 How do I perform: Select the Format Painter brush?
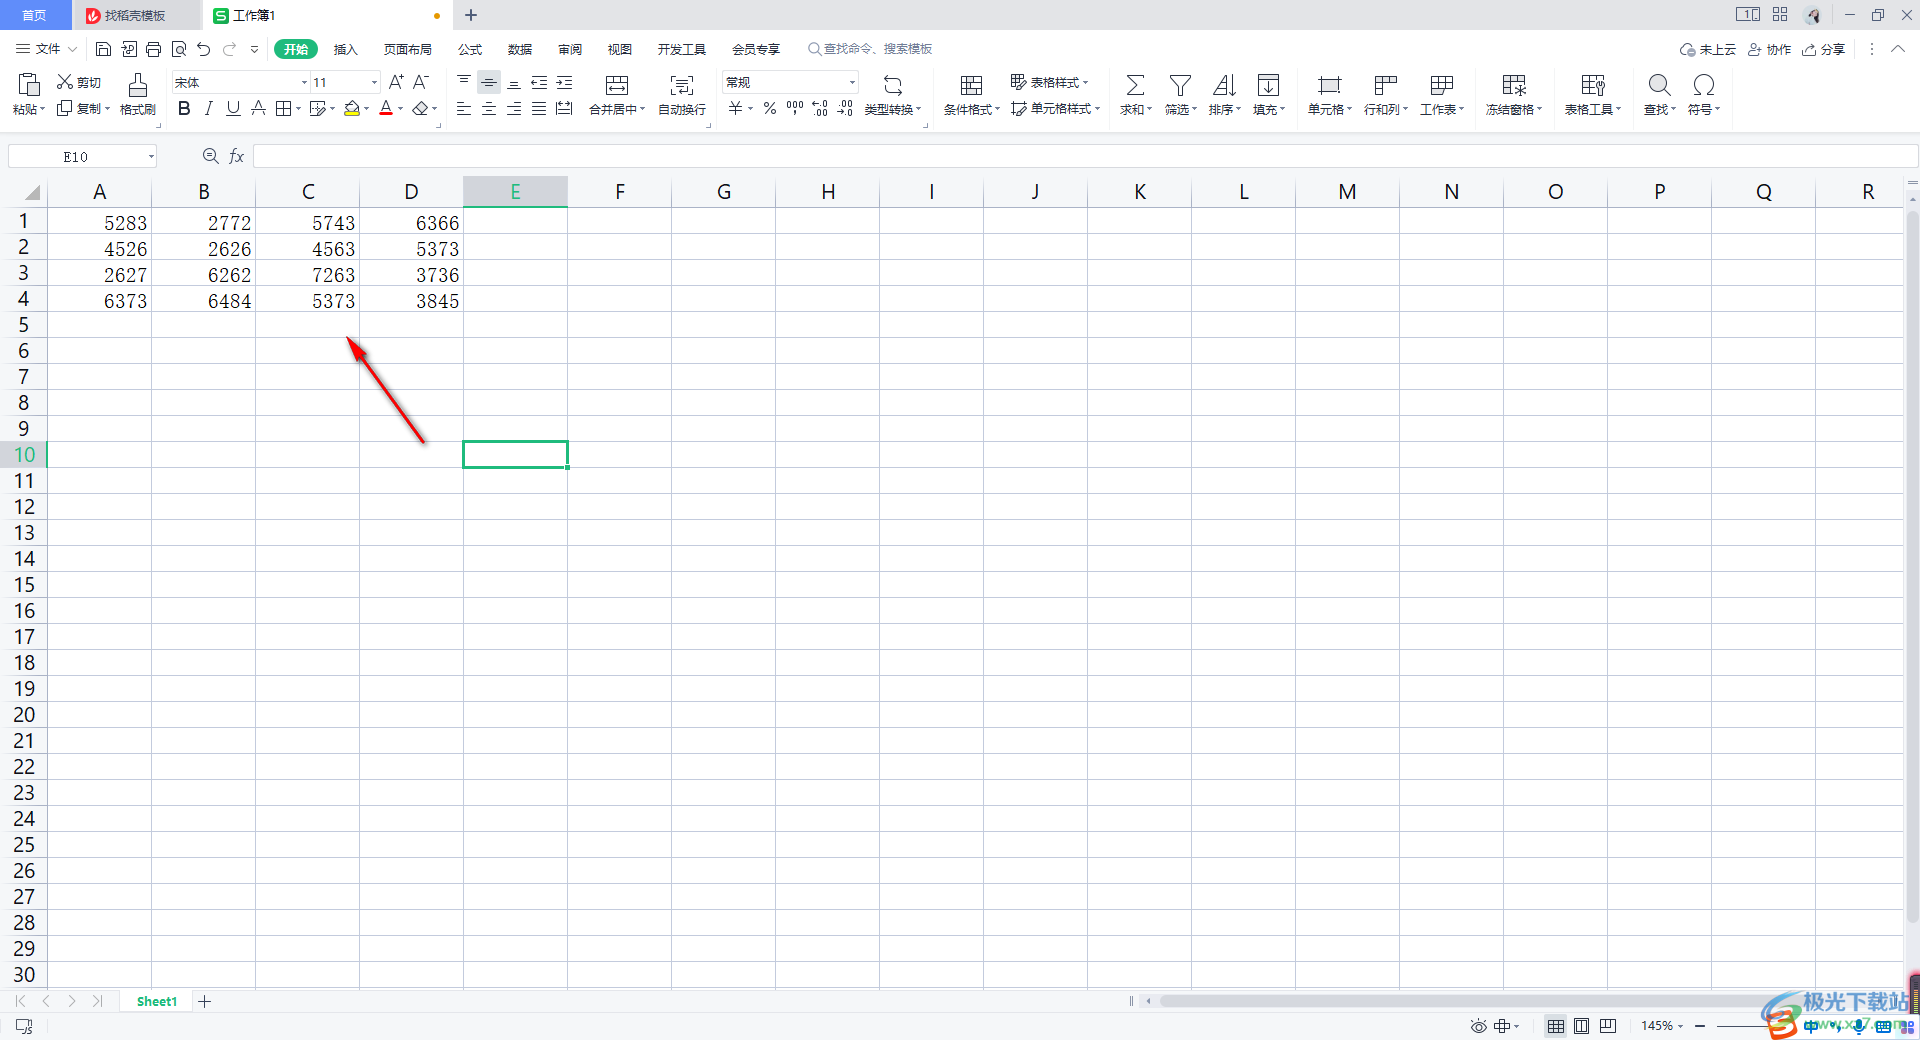[138, 84]
